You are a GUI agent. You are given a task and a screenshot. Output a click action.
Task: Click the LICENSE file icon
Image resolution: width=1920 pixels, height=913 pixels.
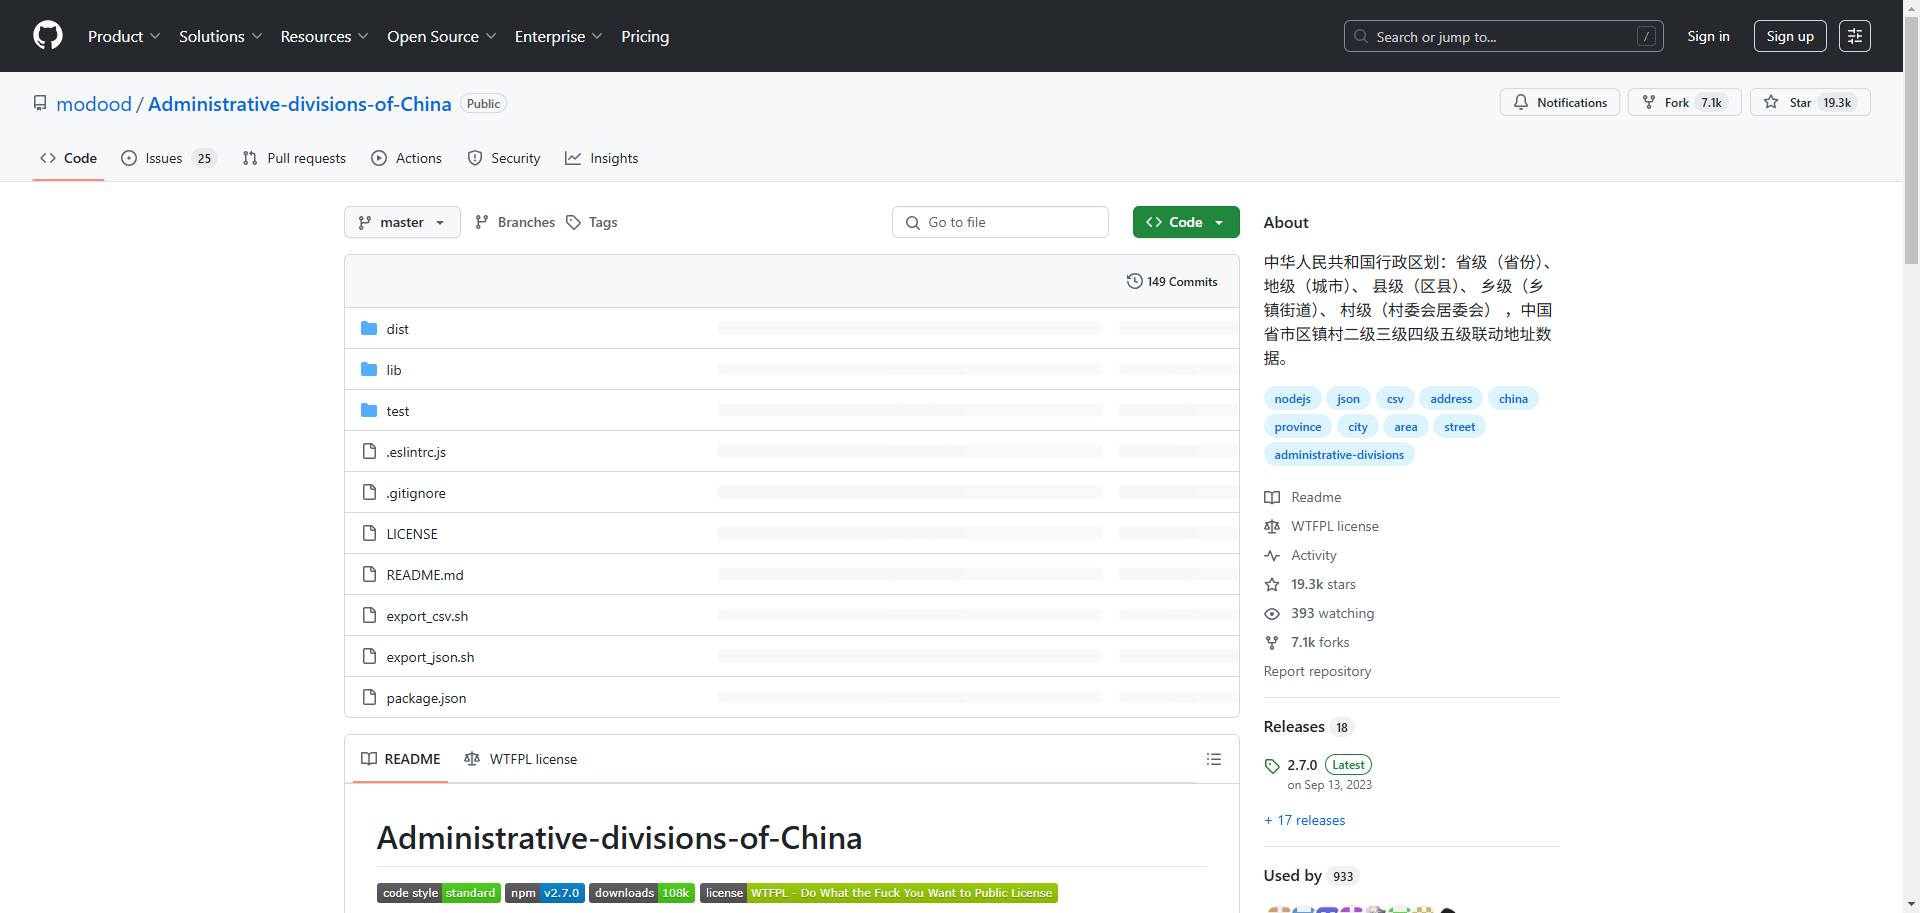[369, 534]
